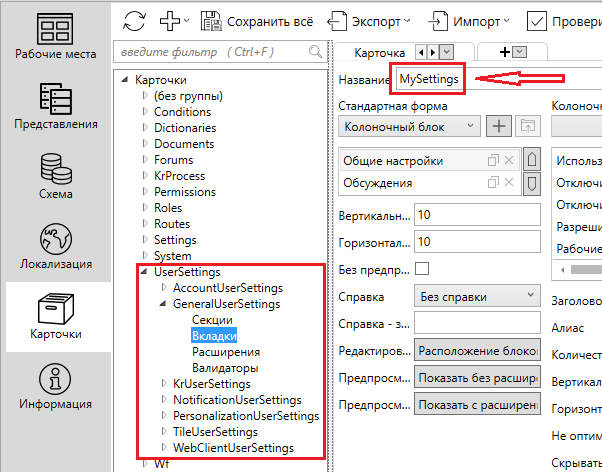The width and height of the screenshot is (602, 472).
Task: Remove the Обсуждения block from the list
Action: pos(509,181)
